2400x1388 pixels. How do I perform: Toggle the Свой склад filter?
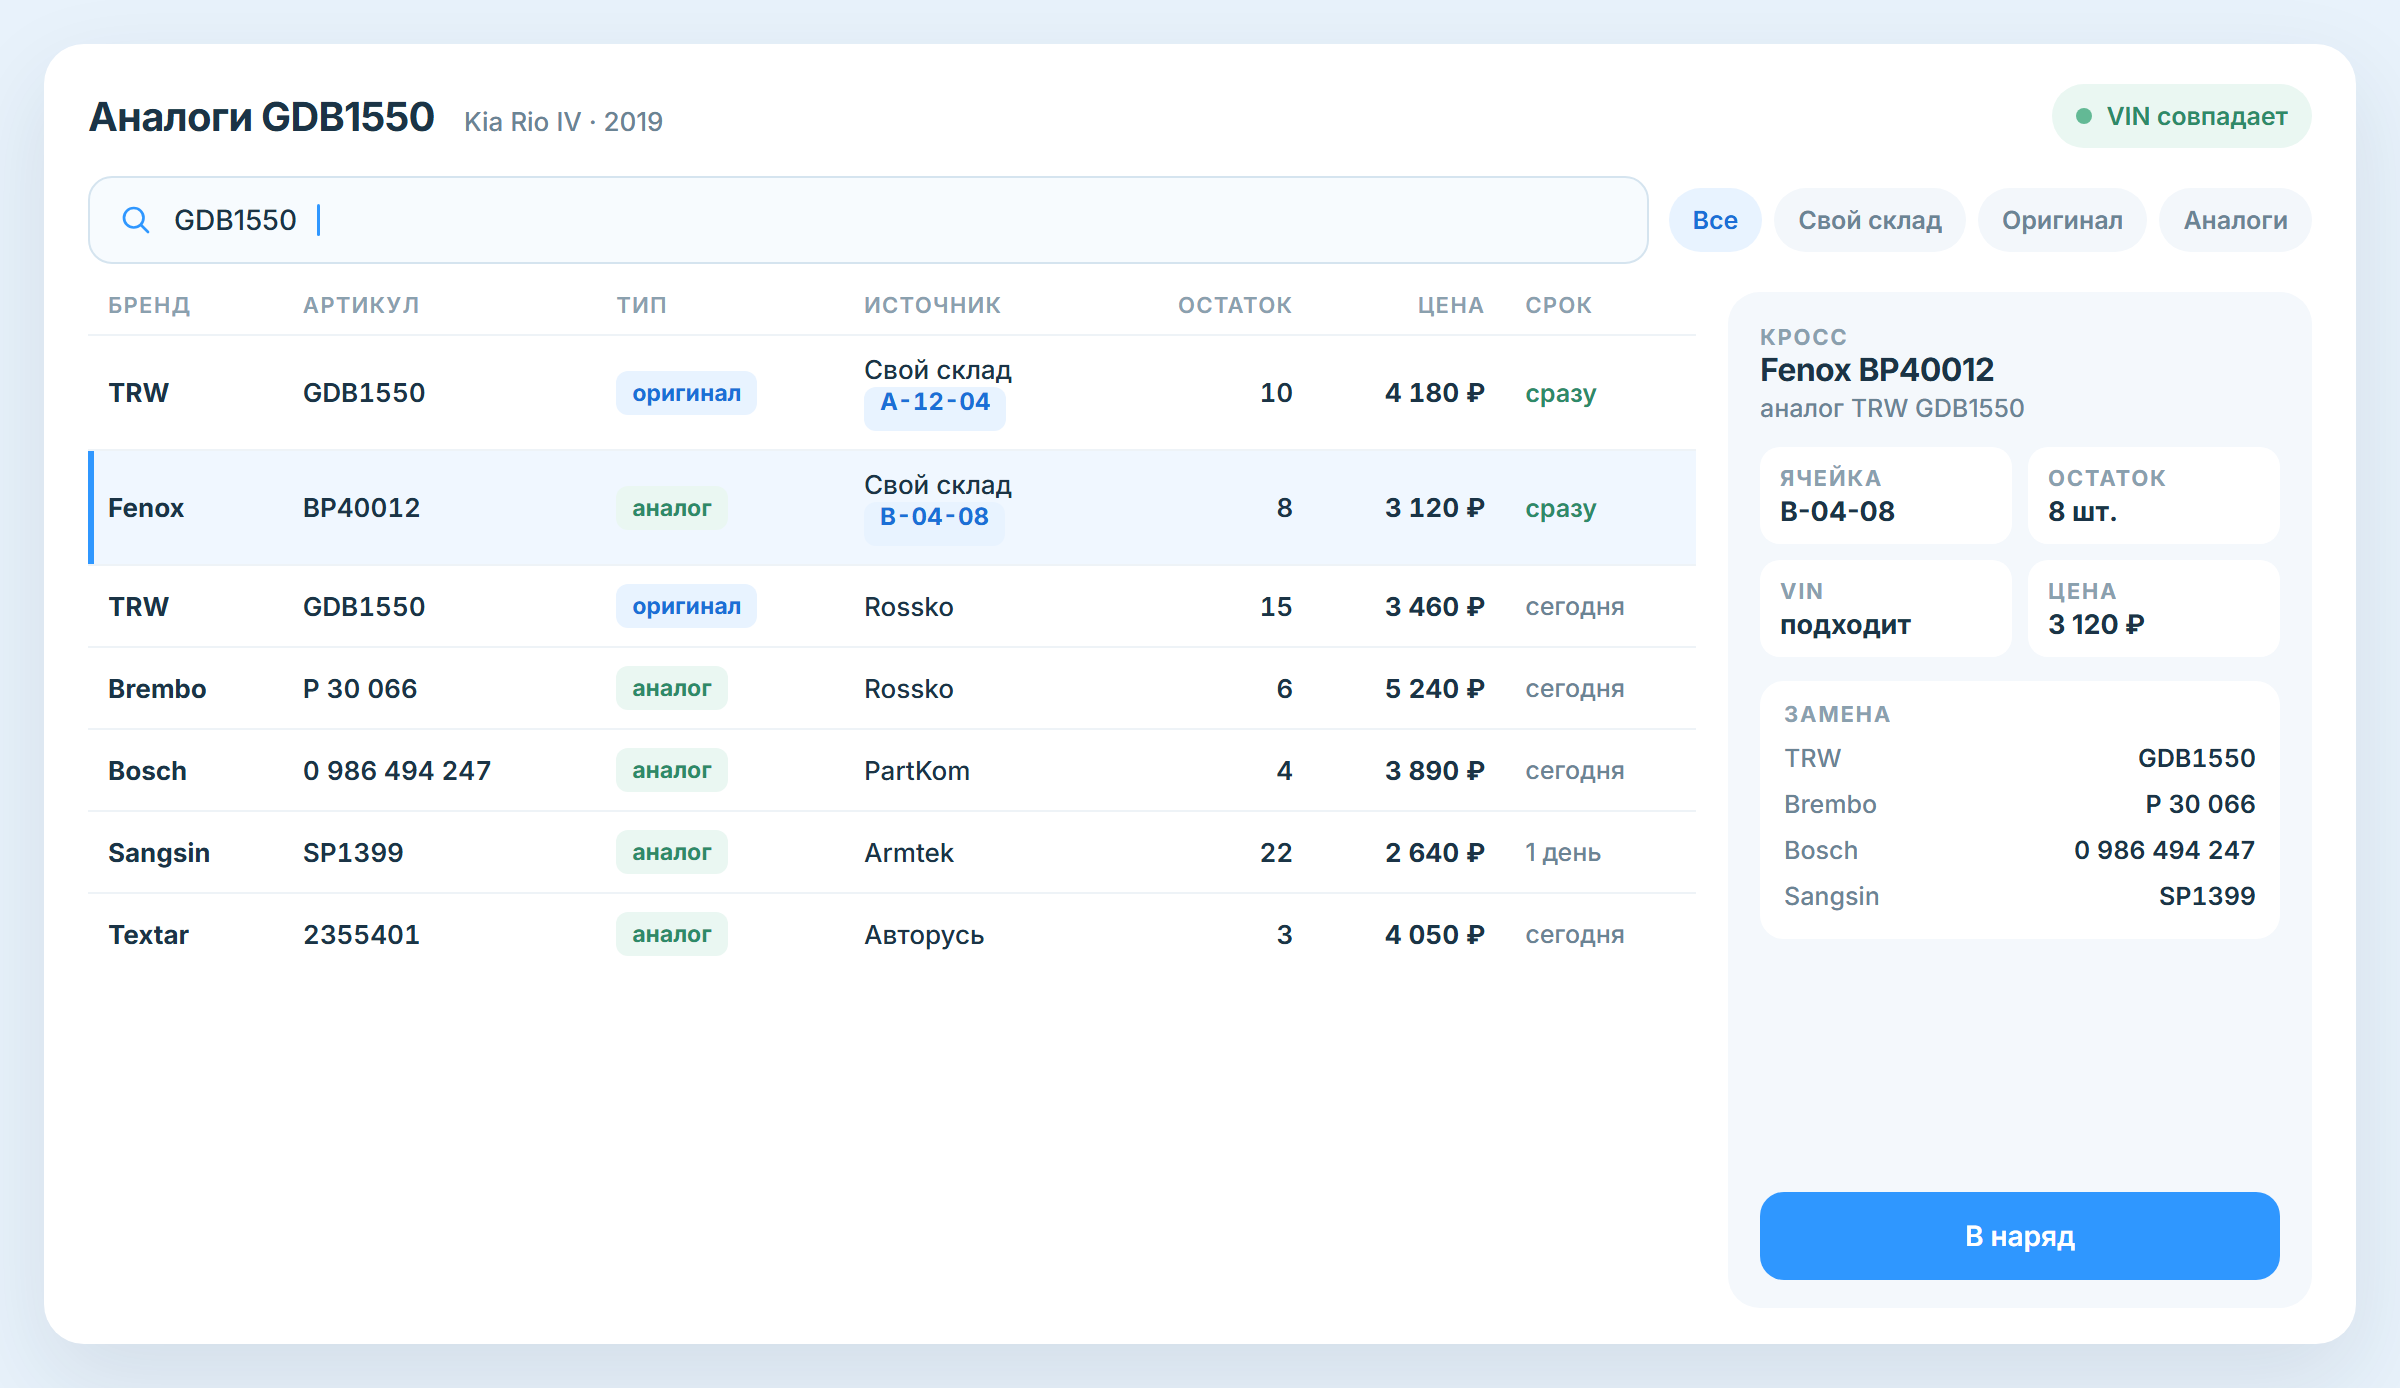pyautogui.click(x=1869, y=220)
